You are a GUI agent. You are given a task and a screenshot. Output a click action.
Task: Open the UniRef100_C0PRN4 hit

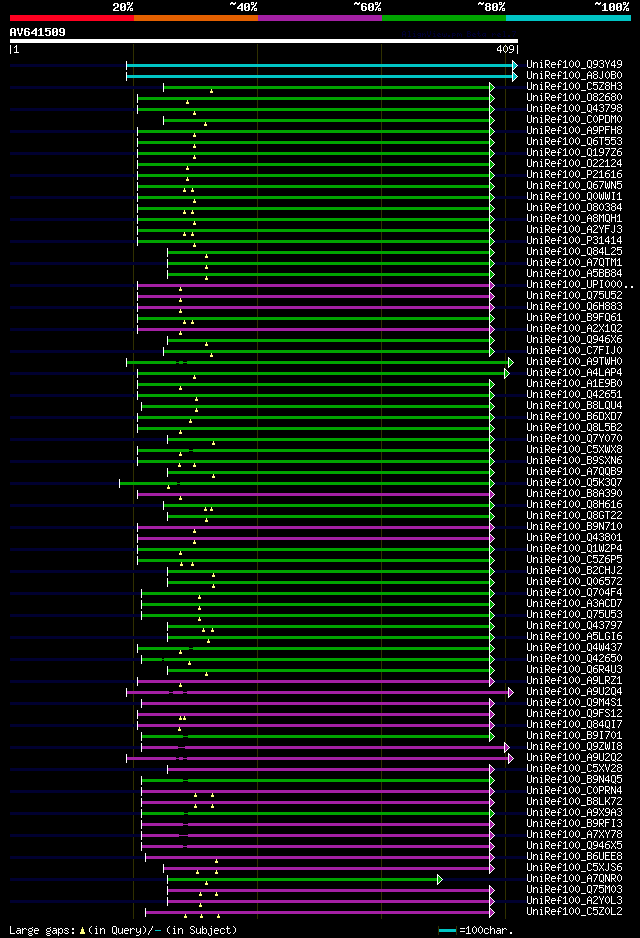click(x=574, y=790)
